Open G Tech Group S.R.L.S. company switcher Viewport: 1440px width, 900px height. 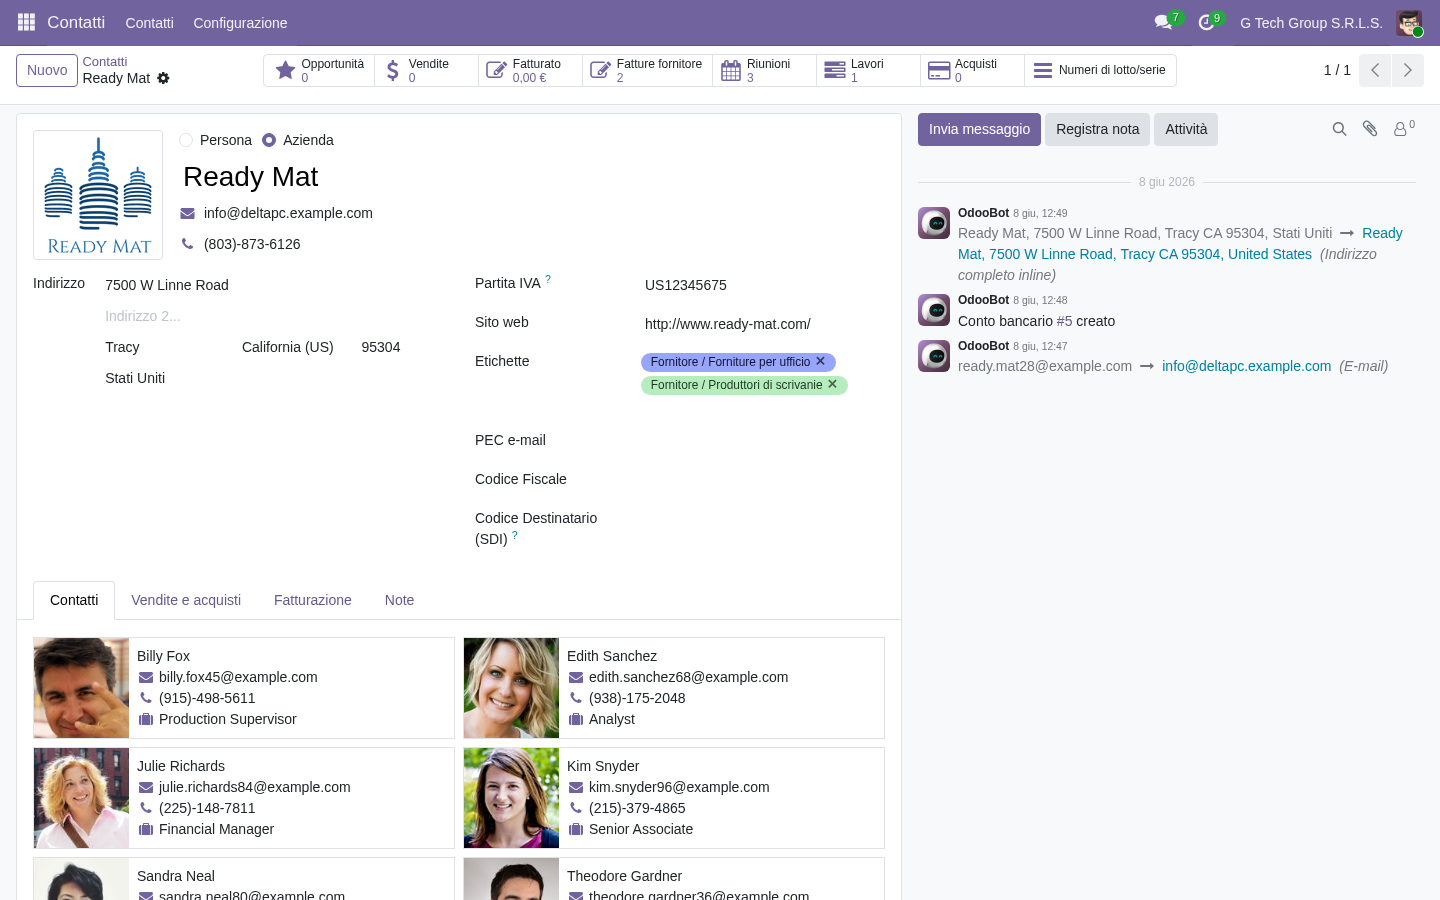1311,23
